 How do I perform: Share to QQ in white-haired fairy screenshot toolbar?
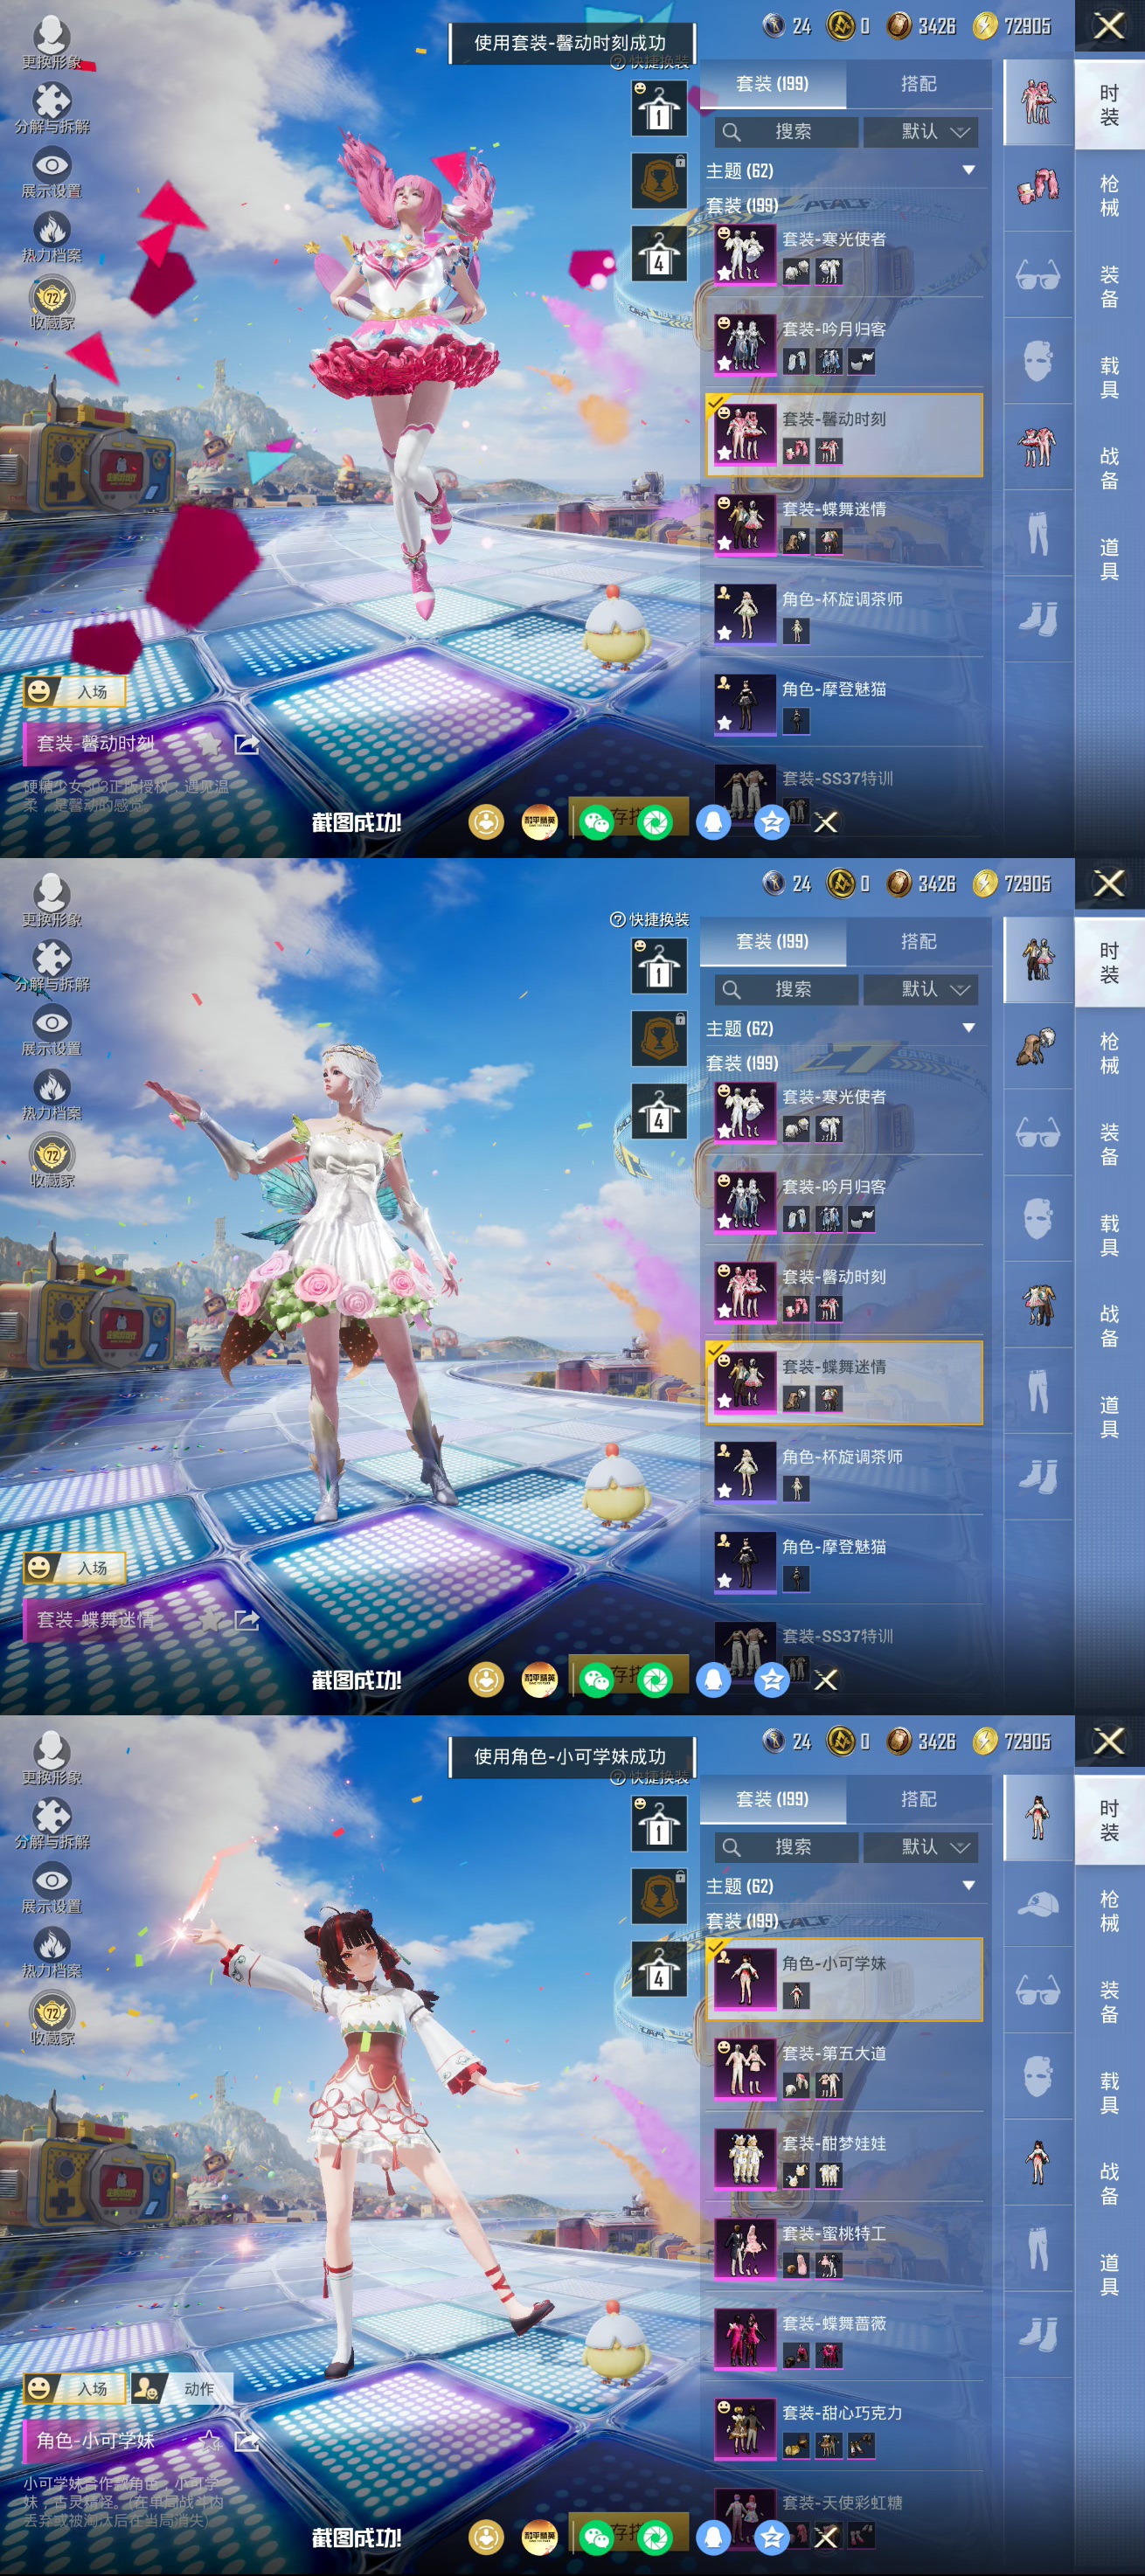713,1680
